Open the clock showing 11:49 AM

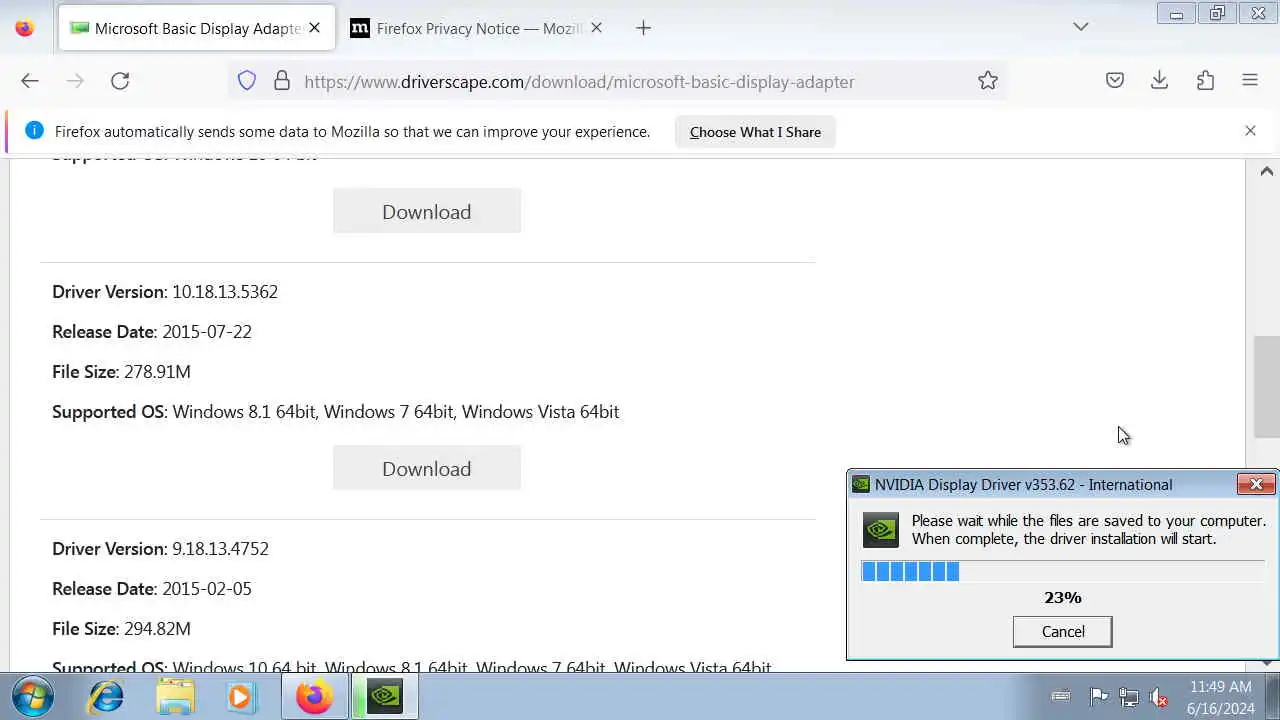tap(1221, 697)
